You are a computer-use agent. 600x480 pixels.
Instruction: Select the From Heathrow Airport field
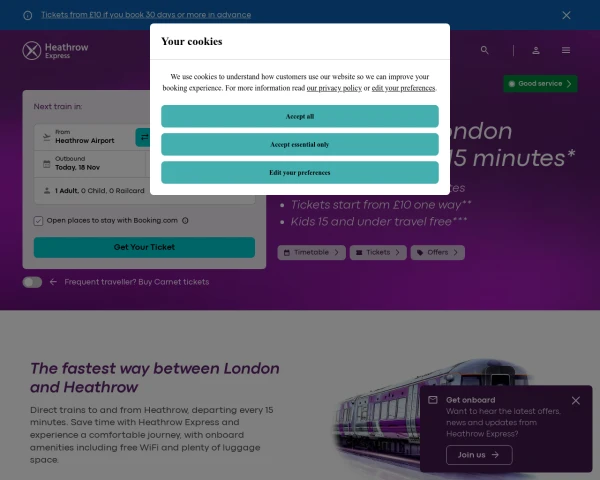[x=85, y=137]
